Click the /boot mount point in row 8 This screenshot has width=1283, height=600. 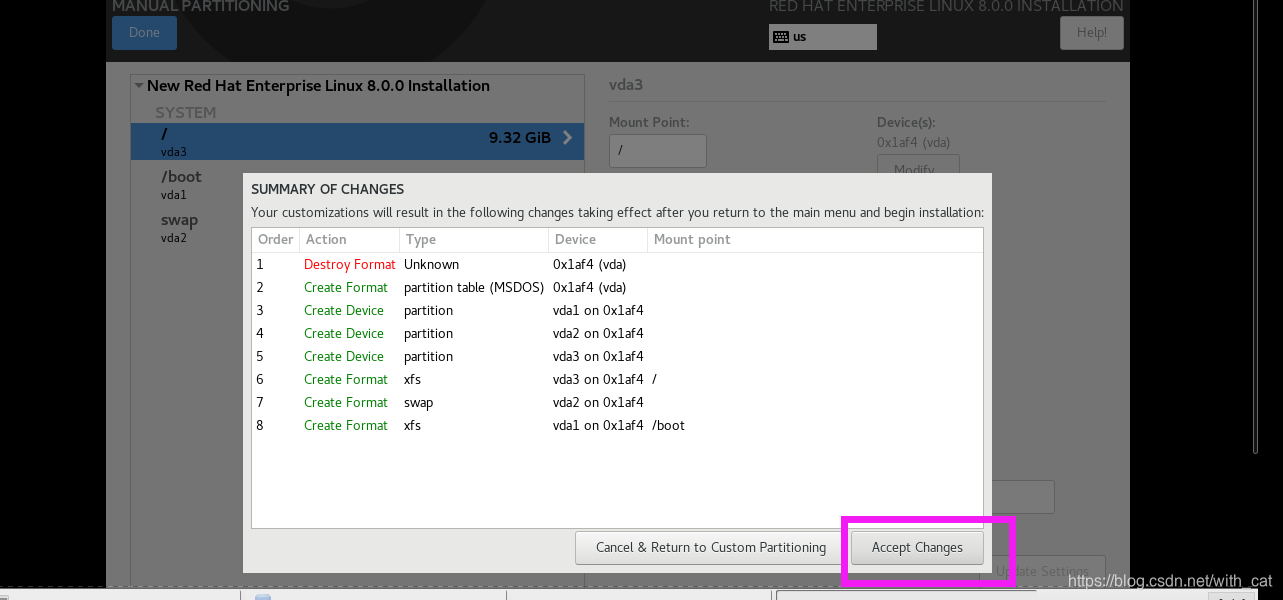coord(668,426)
